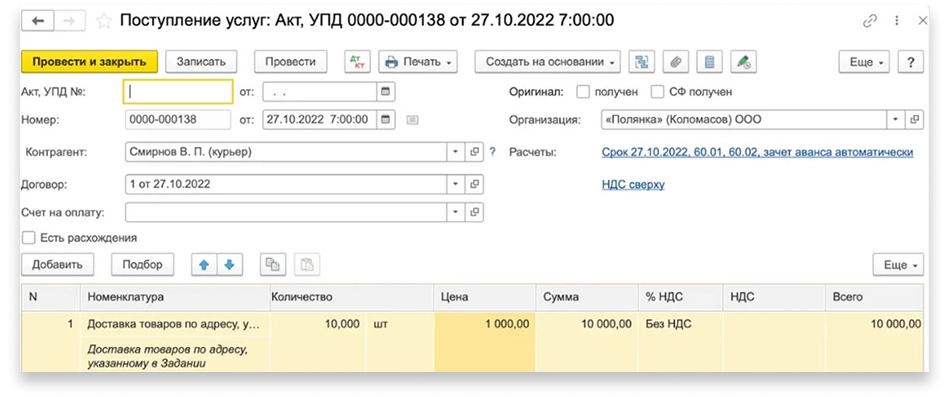Click the Сумма column header
Viewport: 950px width, 397px height.
coord(587,298)
